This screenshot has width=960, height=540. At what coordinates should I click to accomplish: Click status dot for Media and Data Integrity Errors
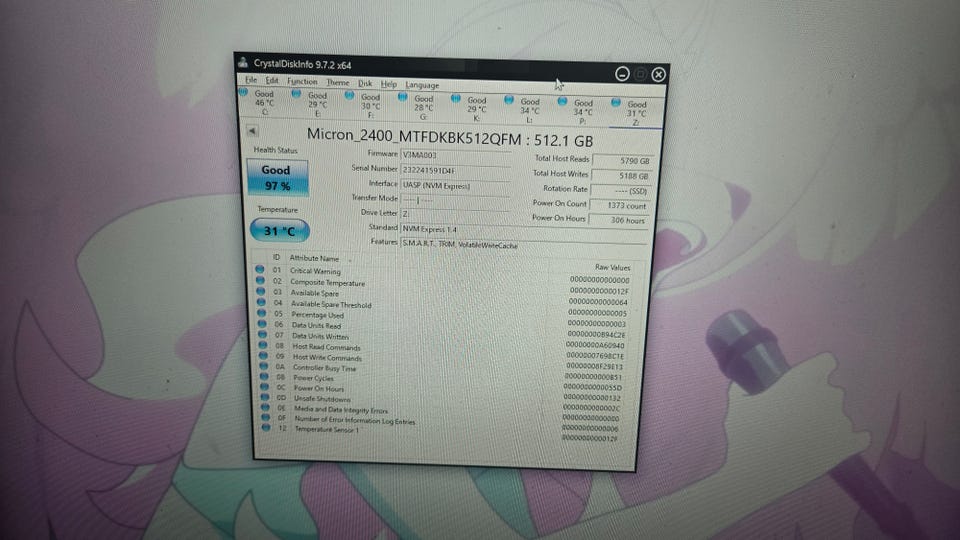(265, 407)
